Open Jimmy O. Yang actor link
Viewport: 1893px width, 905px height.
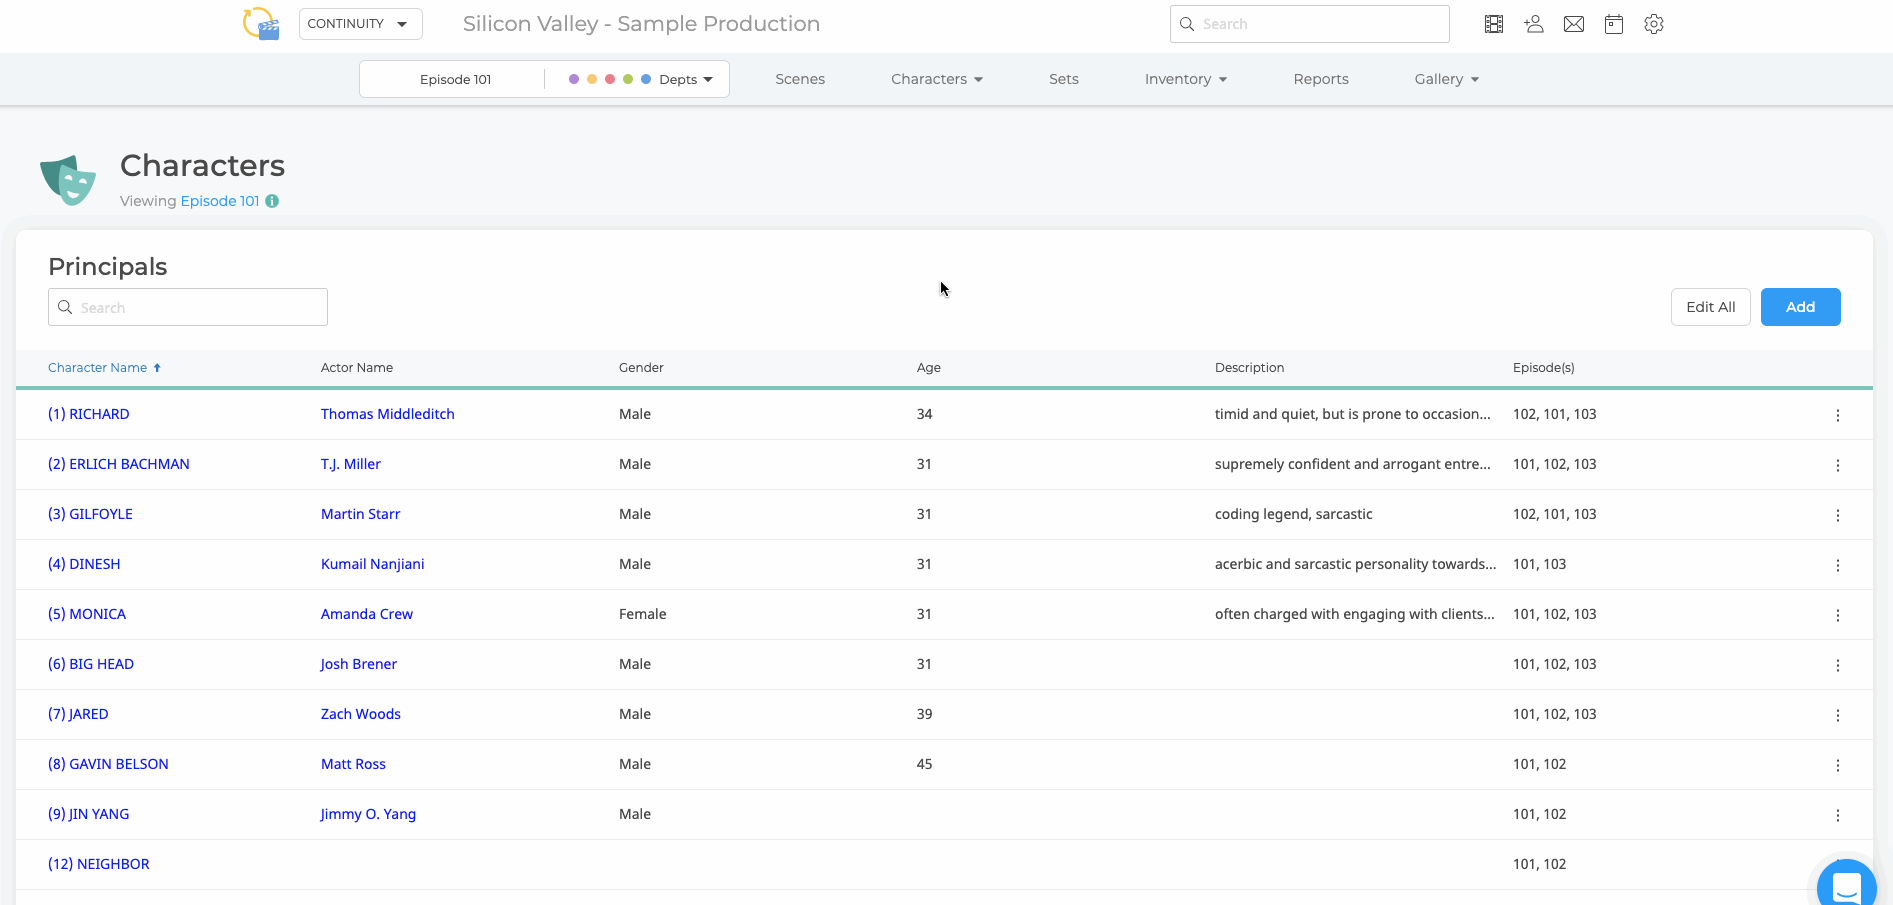tap(368, 814)
